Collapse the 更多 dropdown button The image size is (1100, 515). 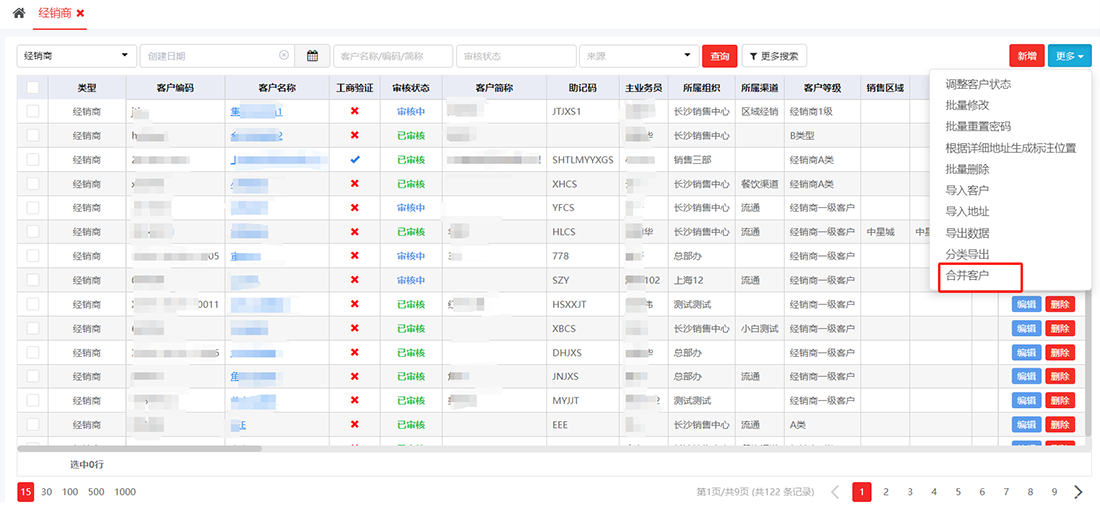1069,57
